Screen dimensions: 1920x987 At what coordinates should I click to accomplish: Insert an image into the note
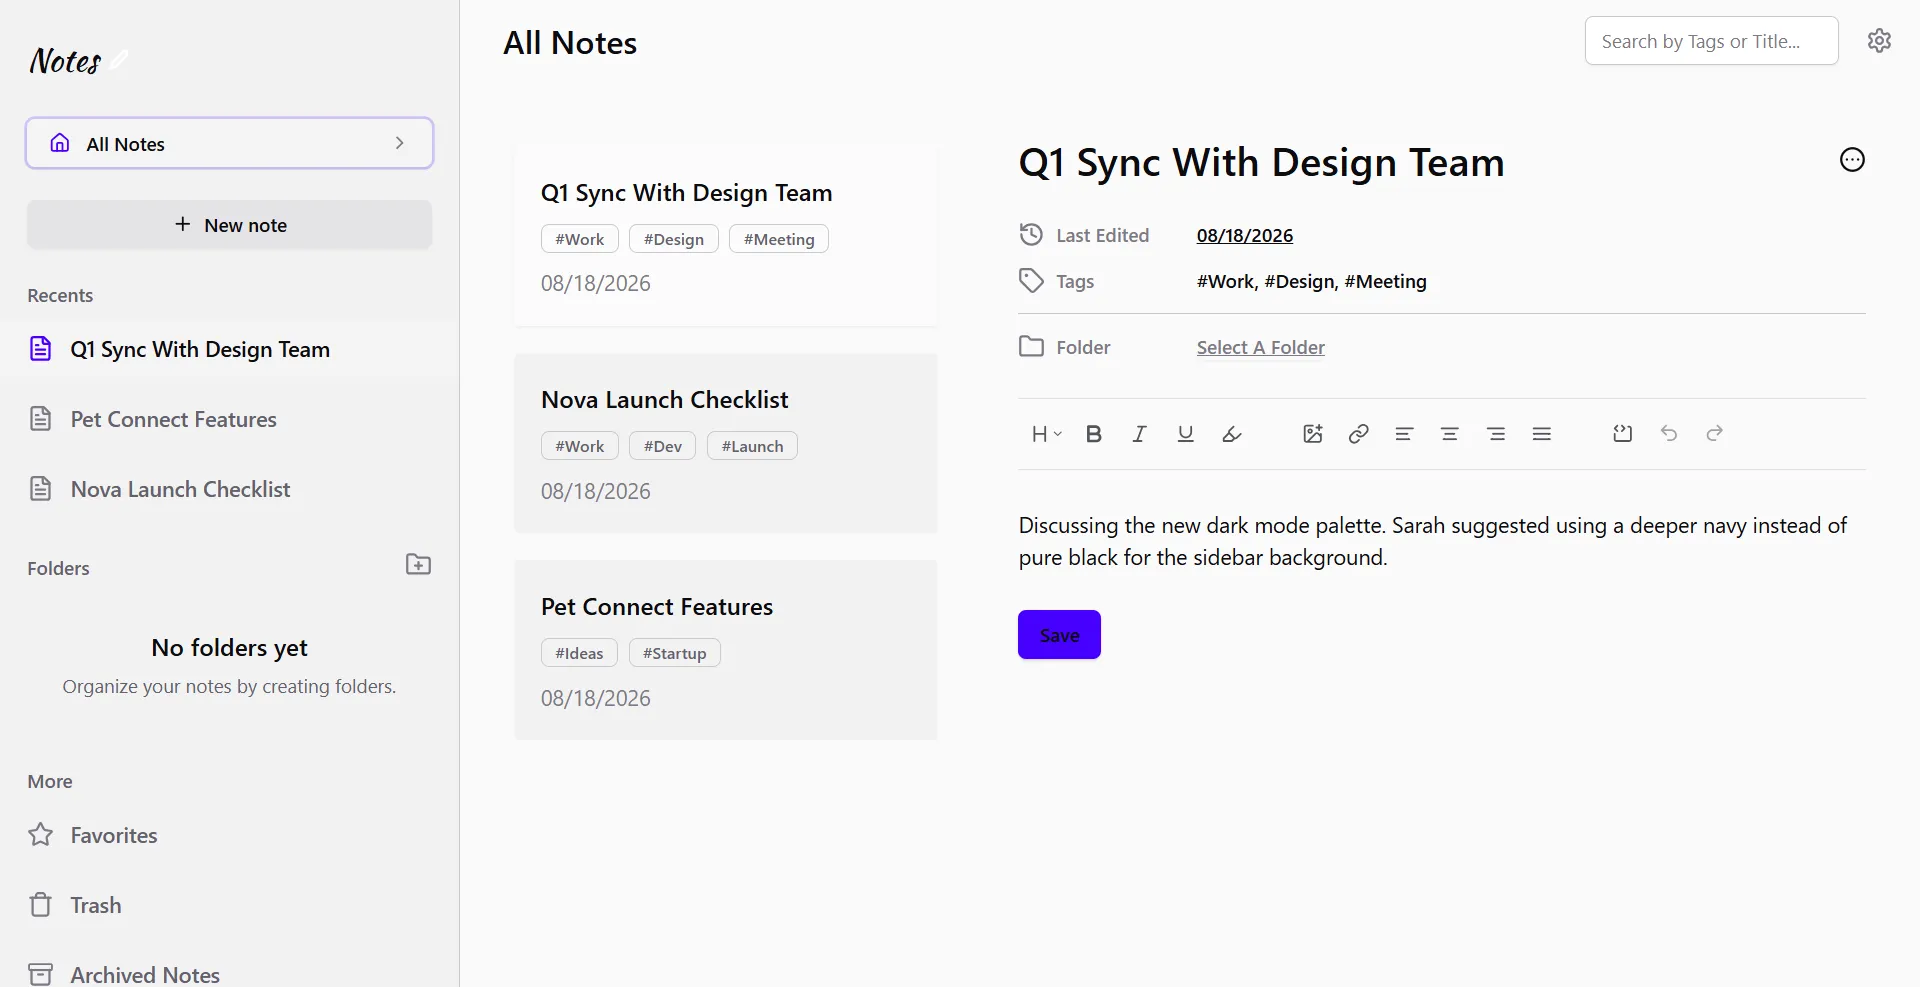[x=1313, y=434]
